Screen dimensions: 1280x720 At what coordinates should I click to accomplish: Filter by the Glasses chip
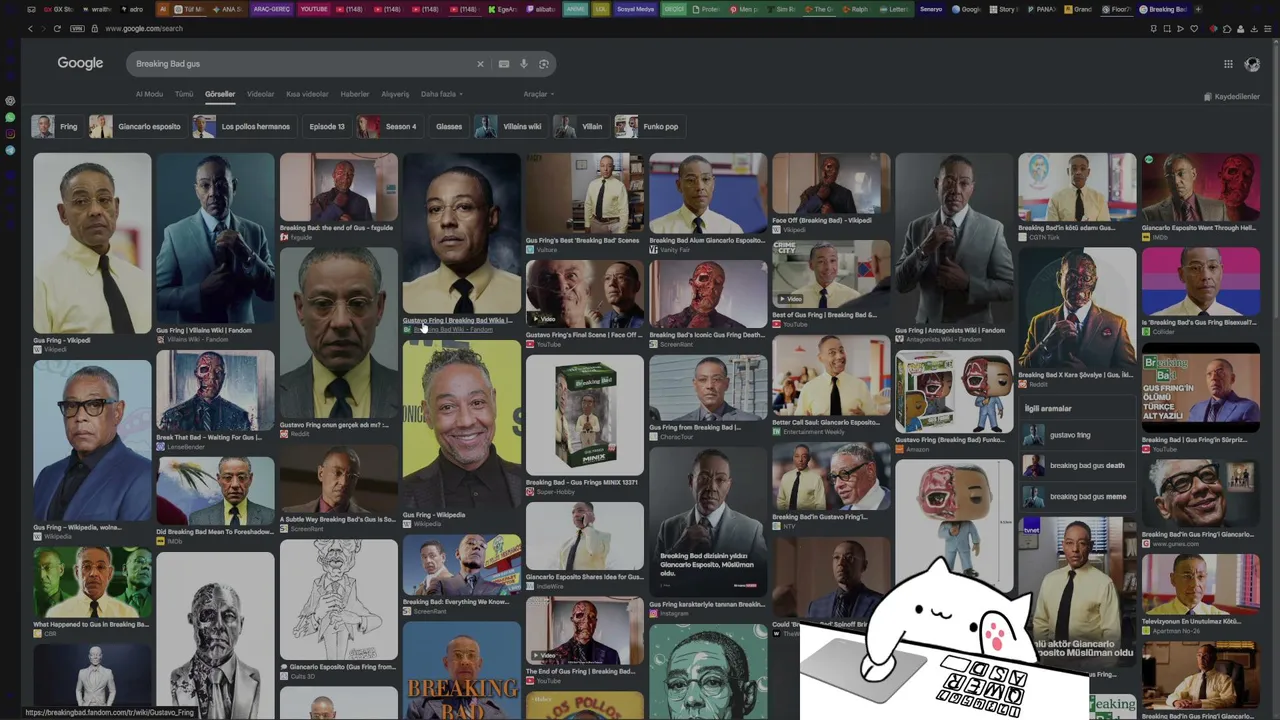pyautogui.click(x=449, y=127)
